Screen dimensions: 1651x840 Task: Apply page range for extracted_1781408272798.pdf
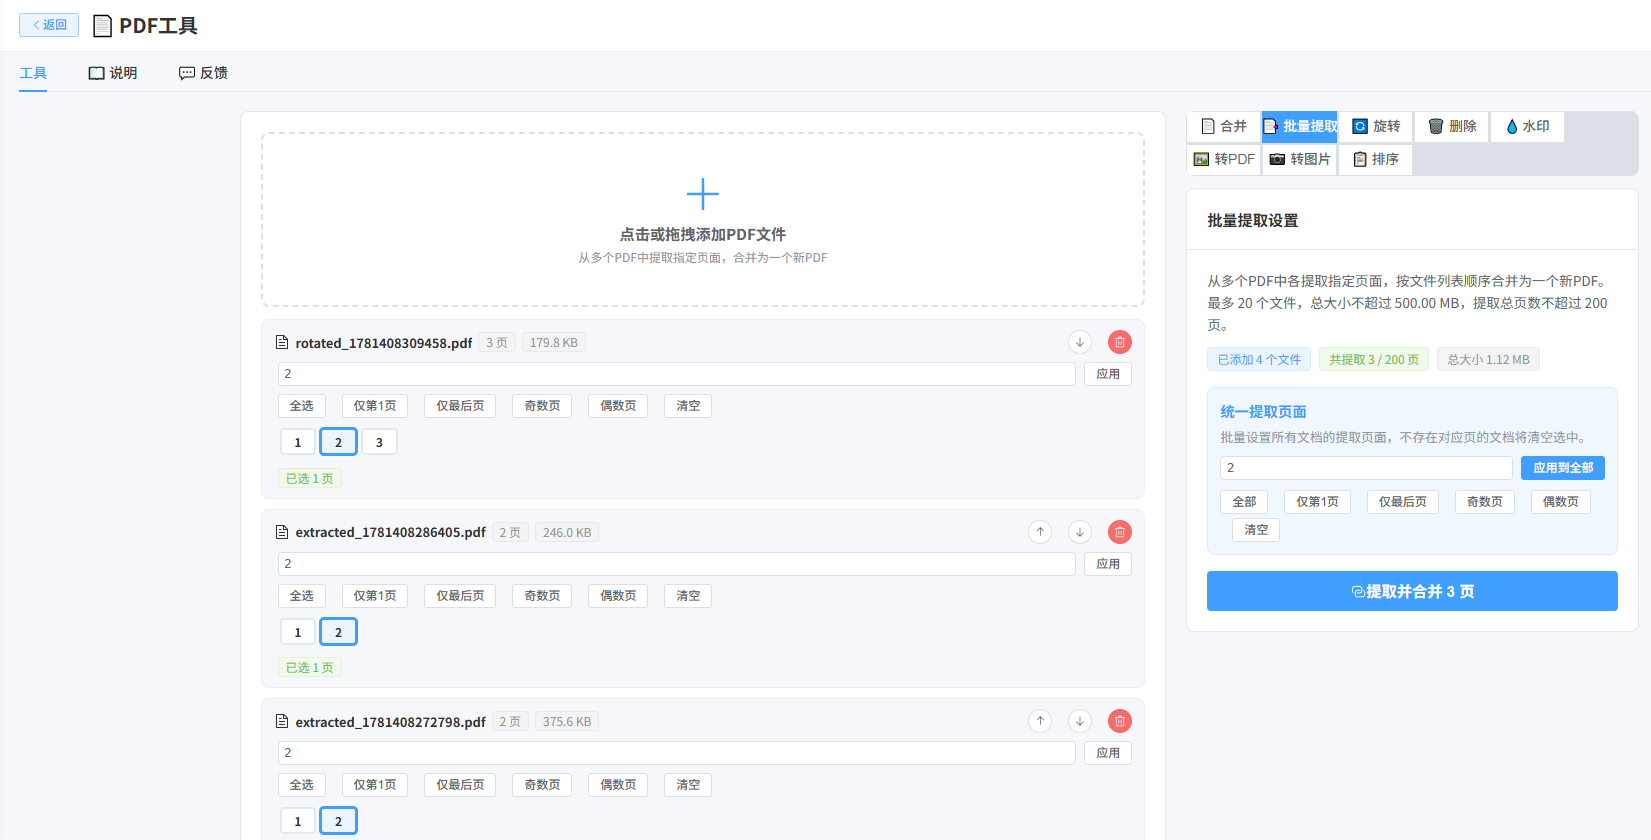[1108, 753]
